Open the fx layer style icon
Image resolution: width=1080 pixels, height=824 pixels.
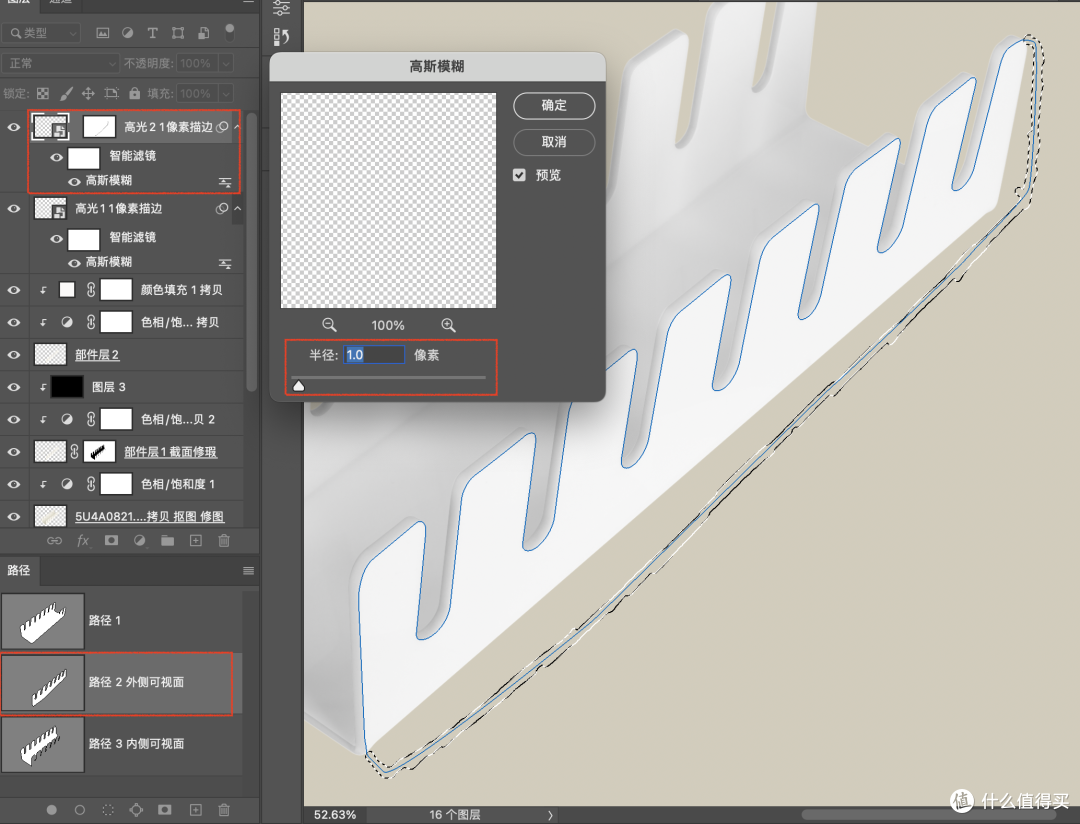pyautogui.click(x=83, y=541)
